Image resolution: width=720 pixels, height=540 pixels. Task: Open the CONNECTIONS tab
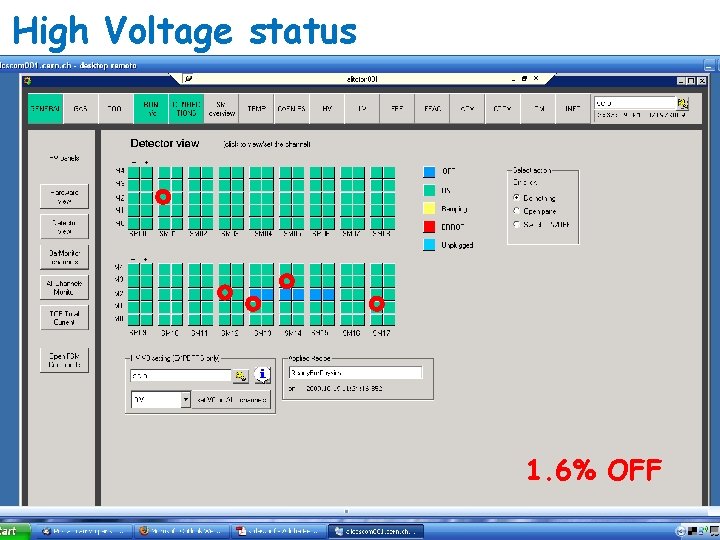186,109
